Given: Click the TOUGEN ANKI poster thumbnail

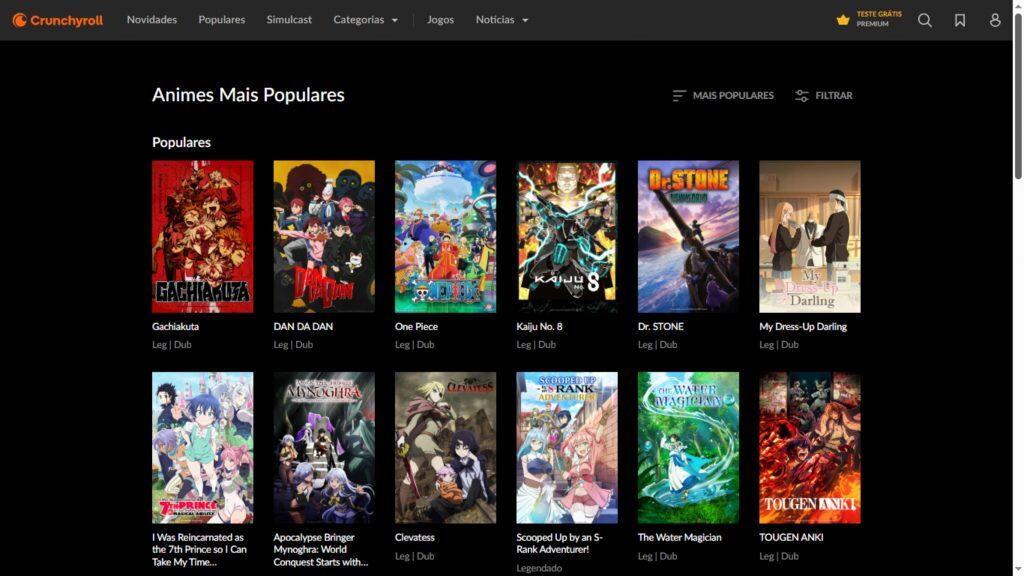Looking at the screenshot, I should pos(809,447).
